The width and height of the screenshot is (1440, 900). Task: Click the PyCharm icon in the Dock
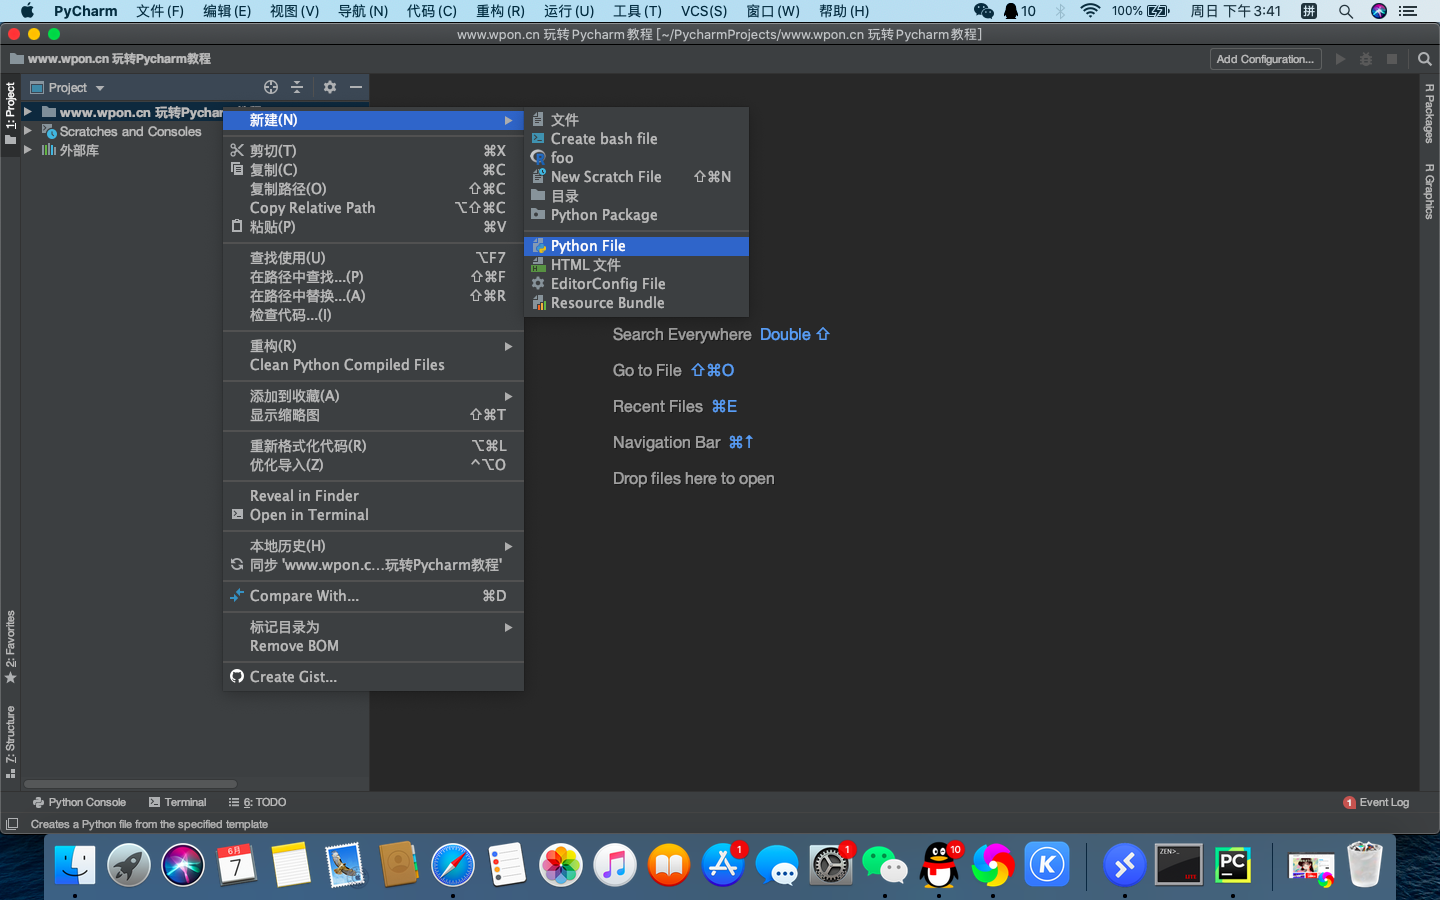1233,865
